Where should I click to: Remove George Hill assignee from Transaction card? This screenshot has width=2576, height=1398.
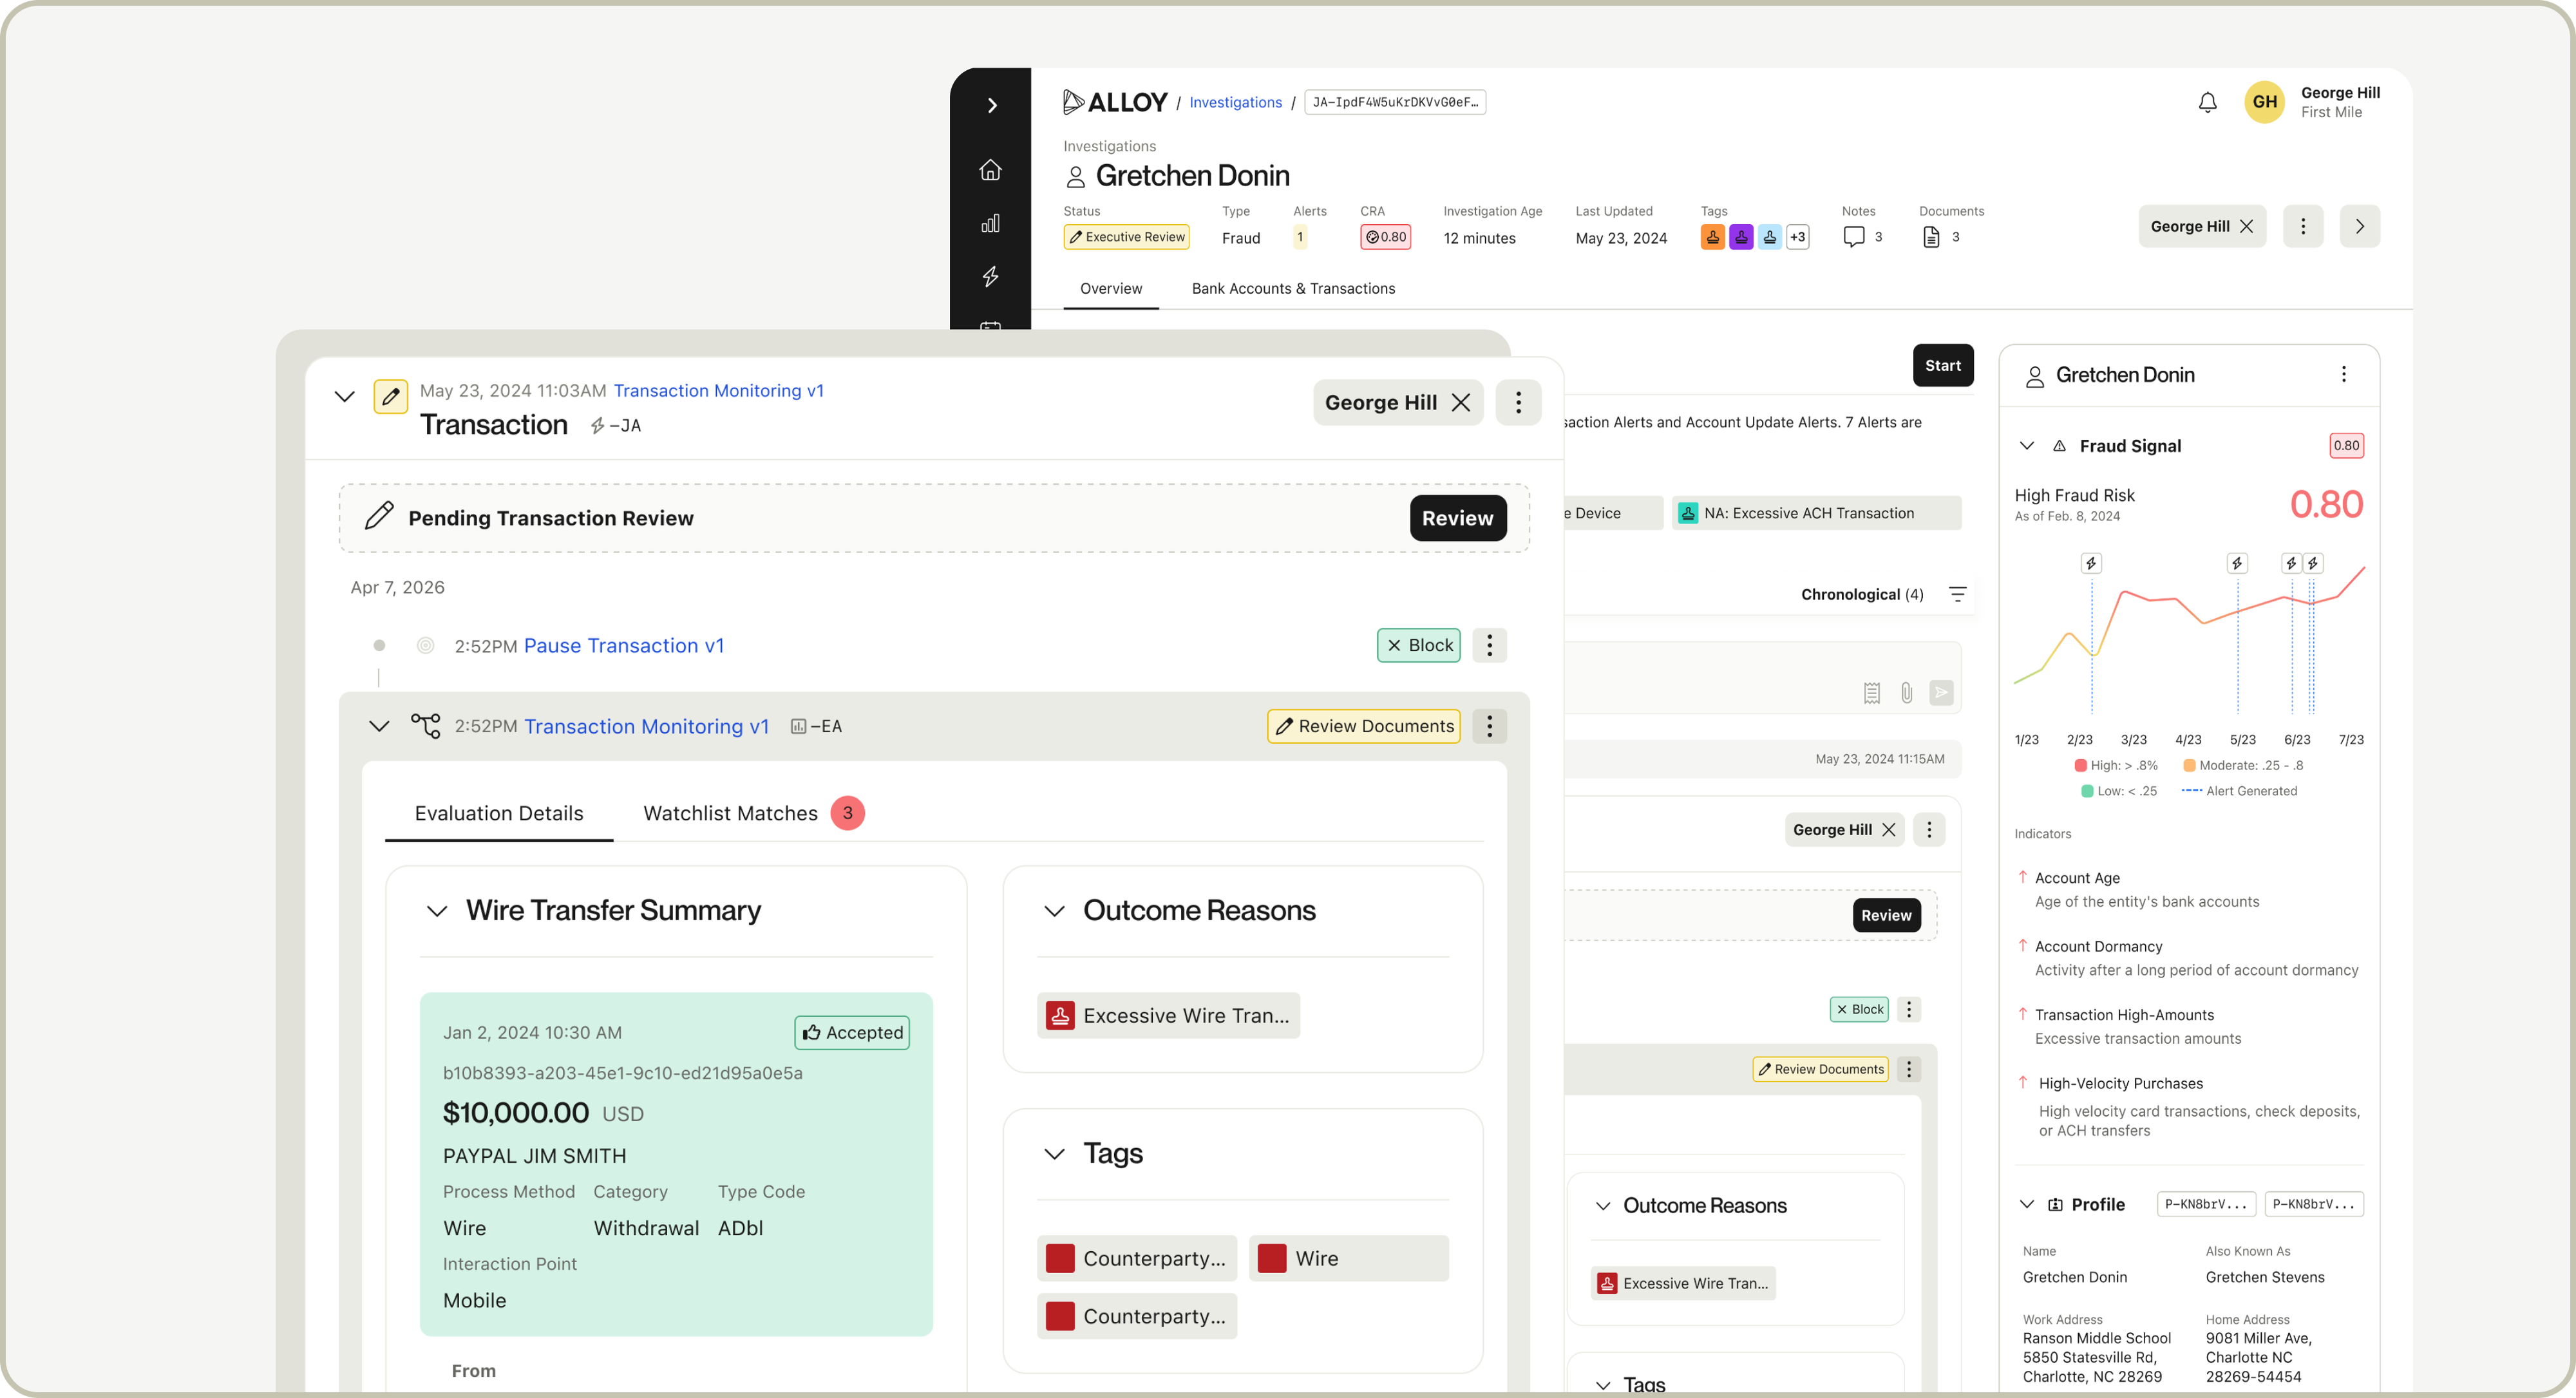tap(1461, 402)
